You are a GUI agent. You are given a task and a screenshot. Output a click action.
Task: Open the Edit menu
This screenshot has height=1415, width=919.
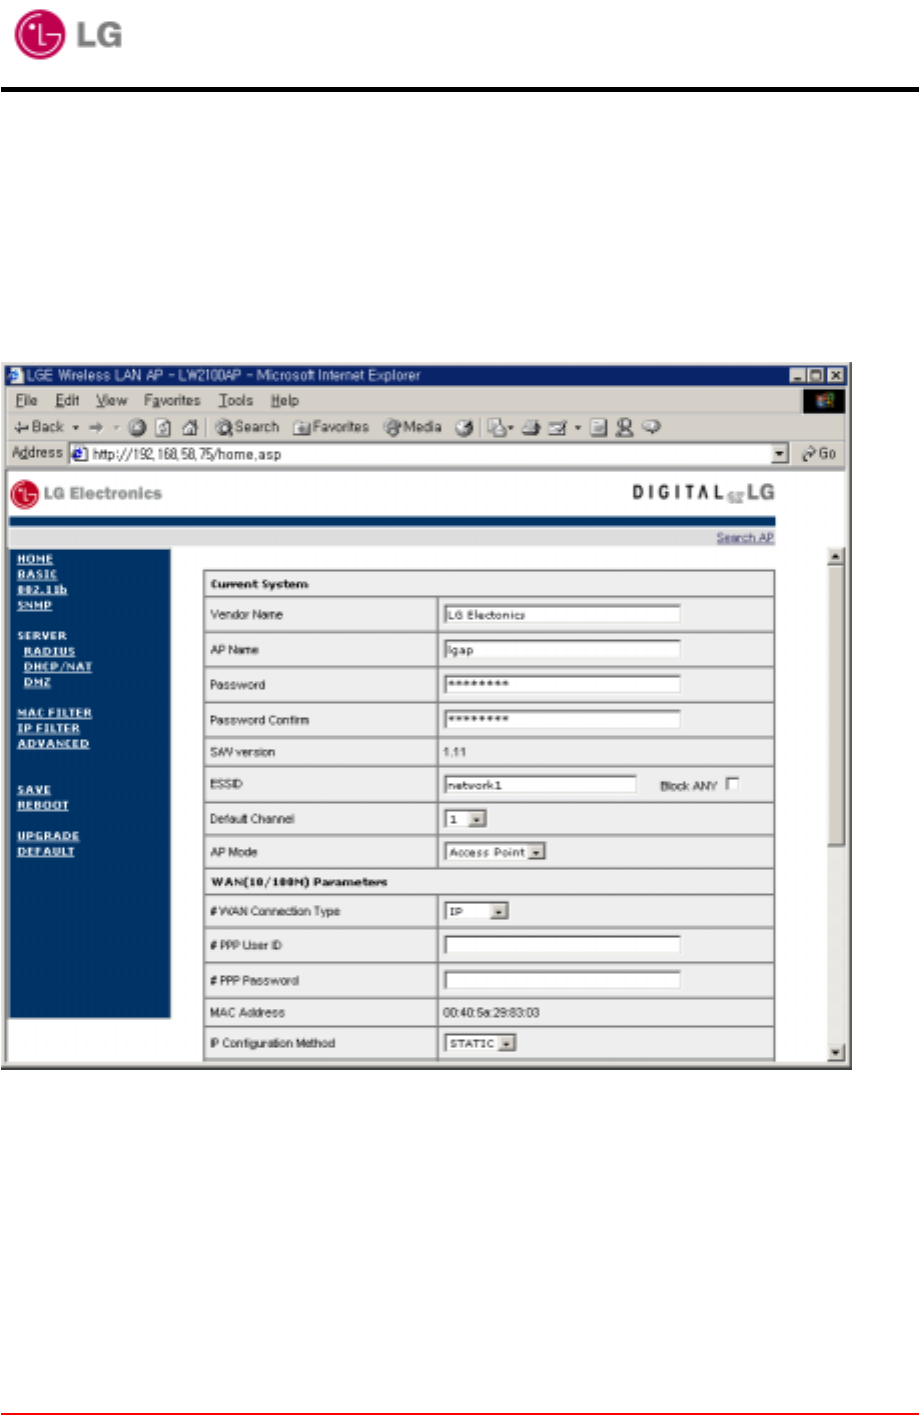pyautogui.click(x=67, y=400)
